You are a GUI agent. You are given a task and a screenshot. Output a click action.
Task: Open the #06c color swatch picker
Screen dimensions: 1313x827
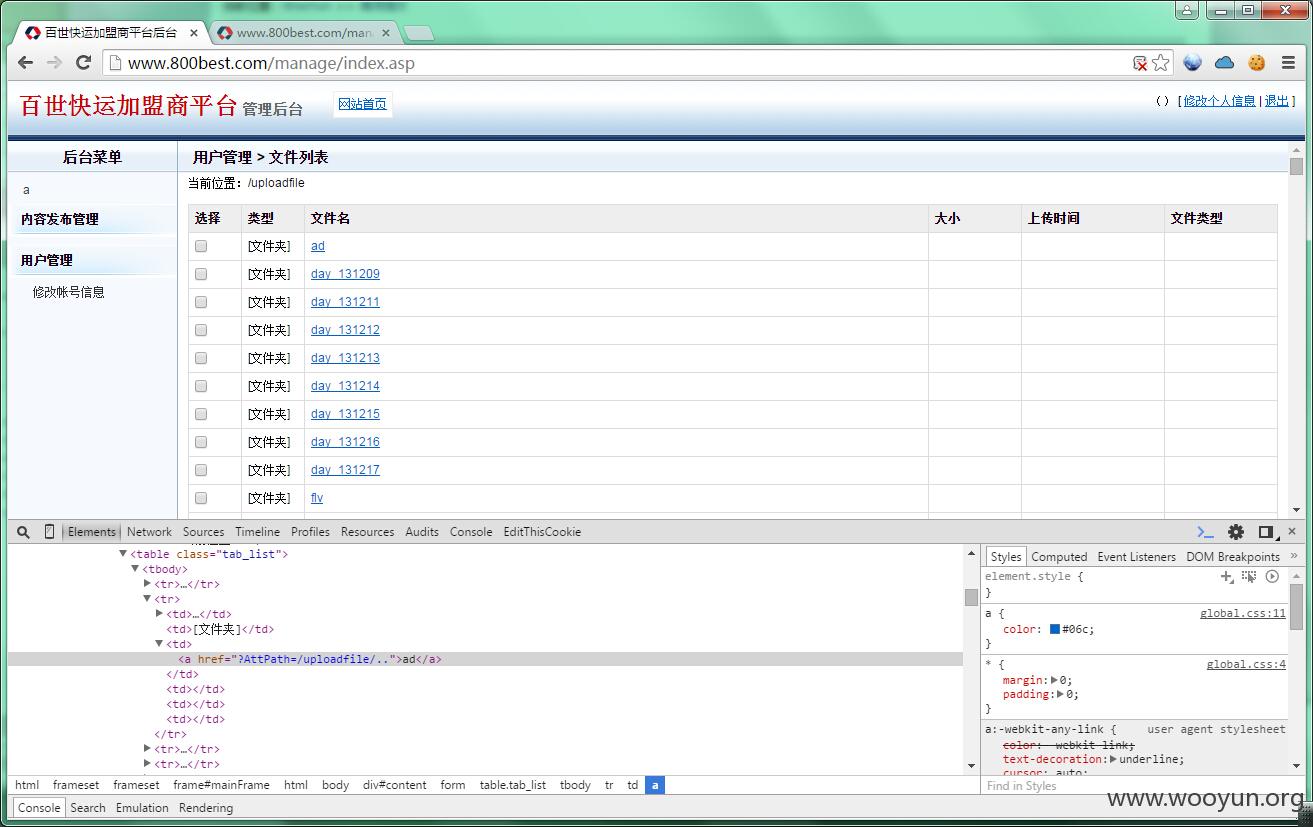[x=1054, y=630]
